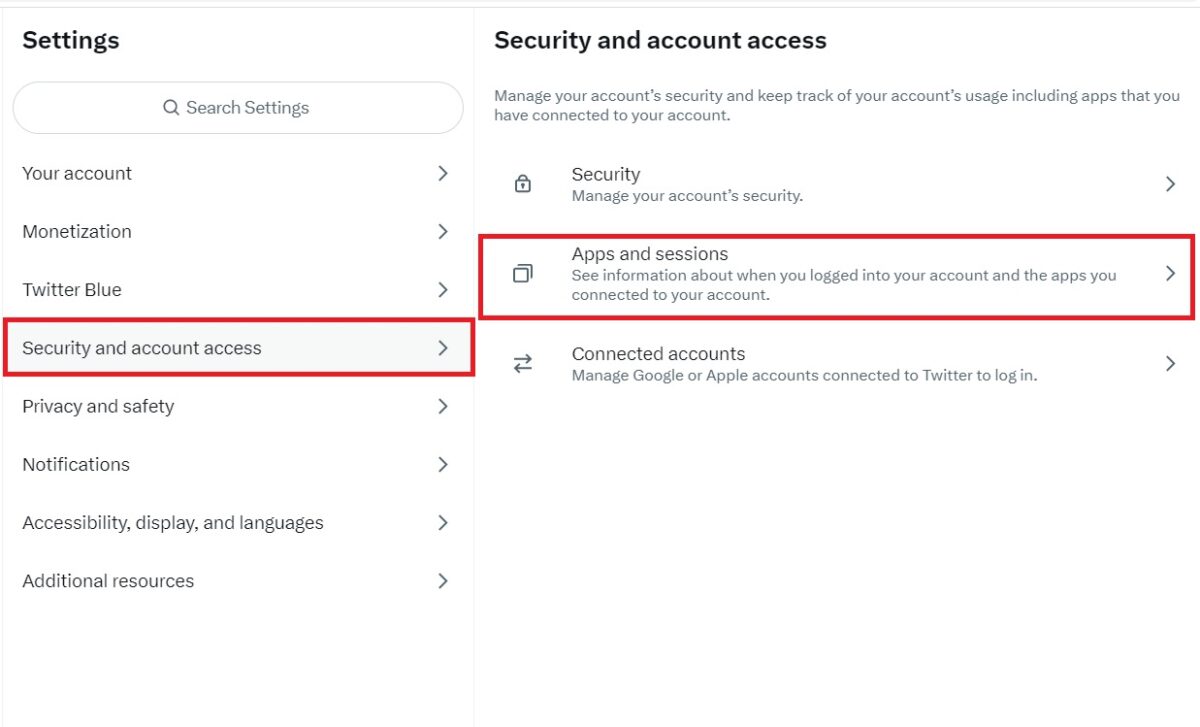Click the Additional resources chevron
This screenshot has height=727, width=1200.
[443, 580]
